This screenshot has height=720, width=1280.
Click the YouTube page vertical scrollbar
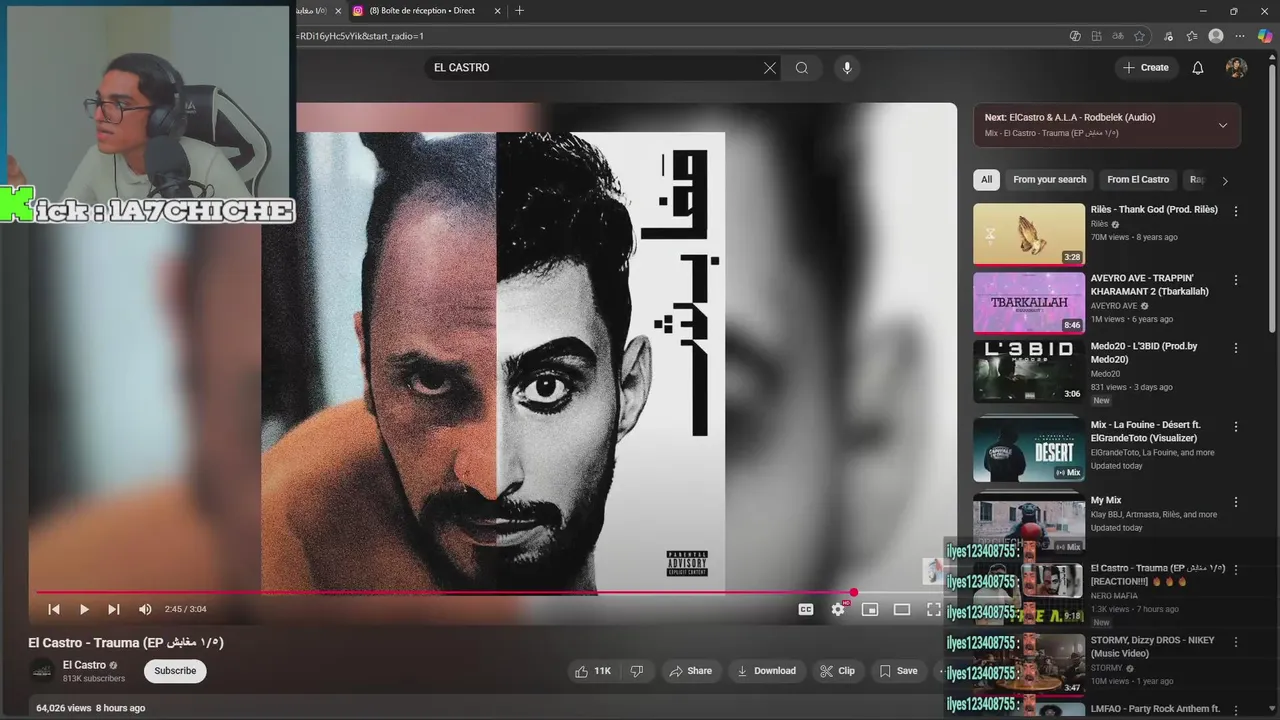[x=1273, y=200]
